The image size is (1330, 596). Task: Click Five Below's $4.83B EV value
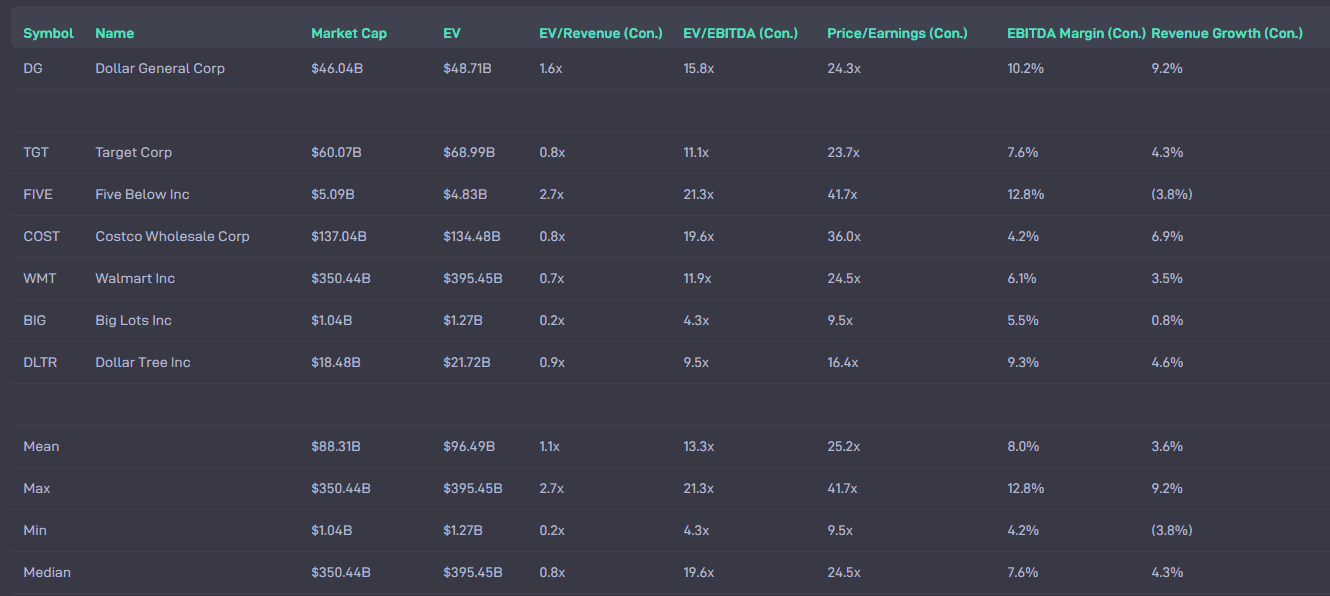pyautogui.click(x=465, y=194)
